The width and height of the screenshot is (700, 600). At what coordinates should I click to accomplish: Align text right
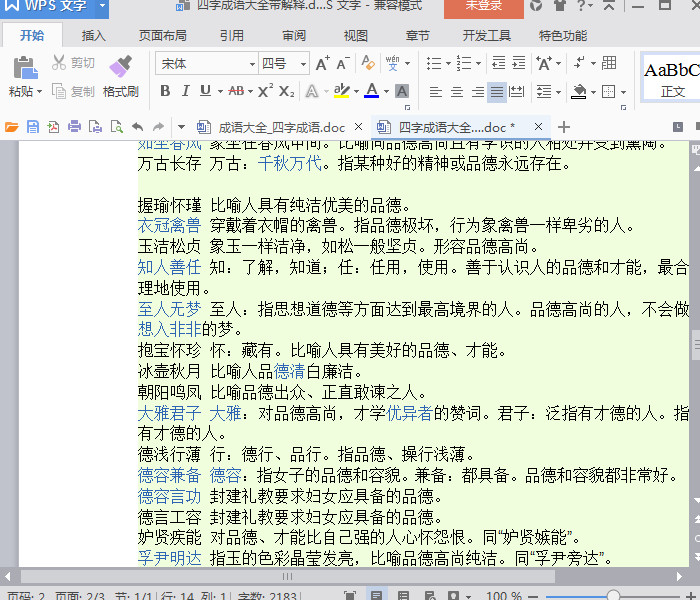tap(477, 92)
